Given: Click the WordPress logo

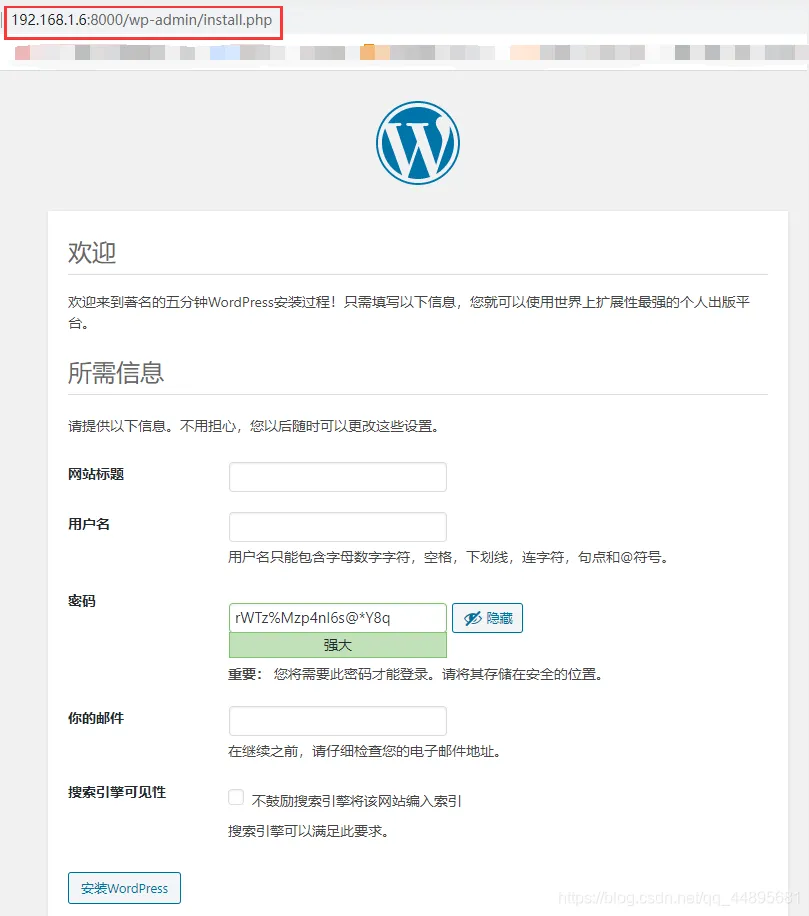Looking at the screenshot, I should [x=418, y=143].
